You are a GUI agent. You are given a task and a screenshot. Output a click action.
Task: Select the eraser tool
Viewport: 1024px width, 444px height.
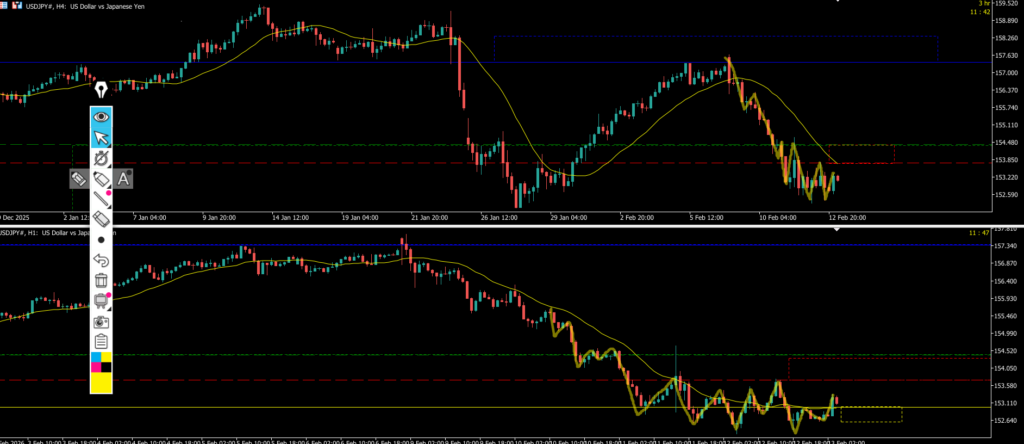[x=101, y=219]
